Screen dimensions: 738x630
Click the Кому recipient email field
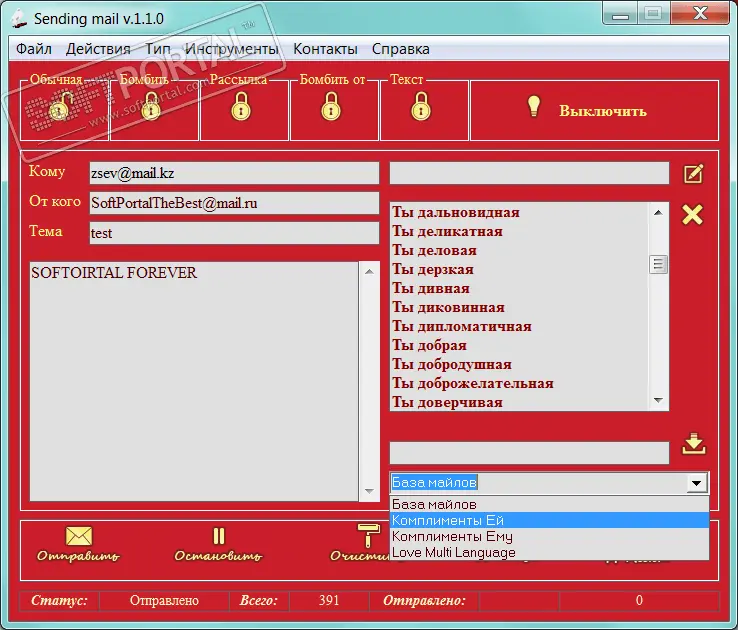(x=233, y=173)
